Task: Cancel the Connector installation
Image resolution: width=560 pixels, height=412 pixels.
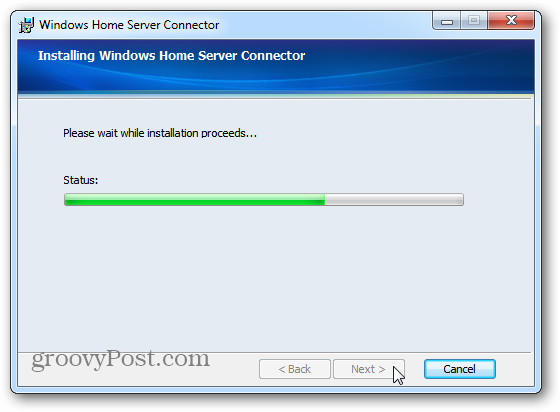Action: [x=460, y=369]
